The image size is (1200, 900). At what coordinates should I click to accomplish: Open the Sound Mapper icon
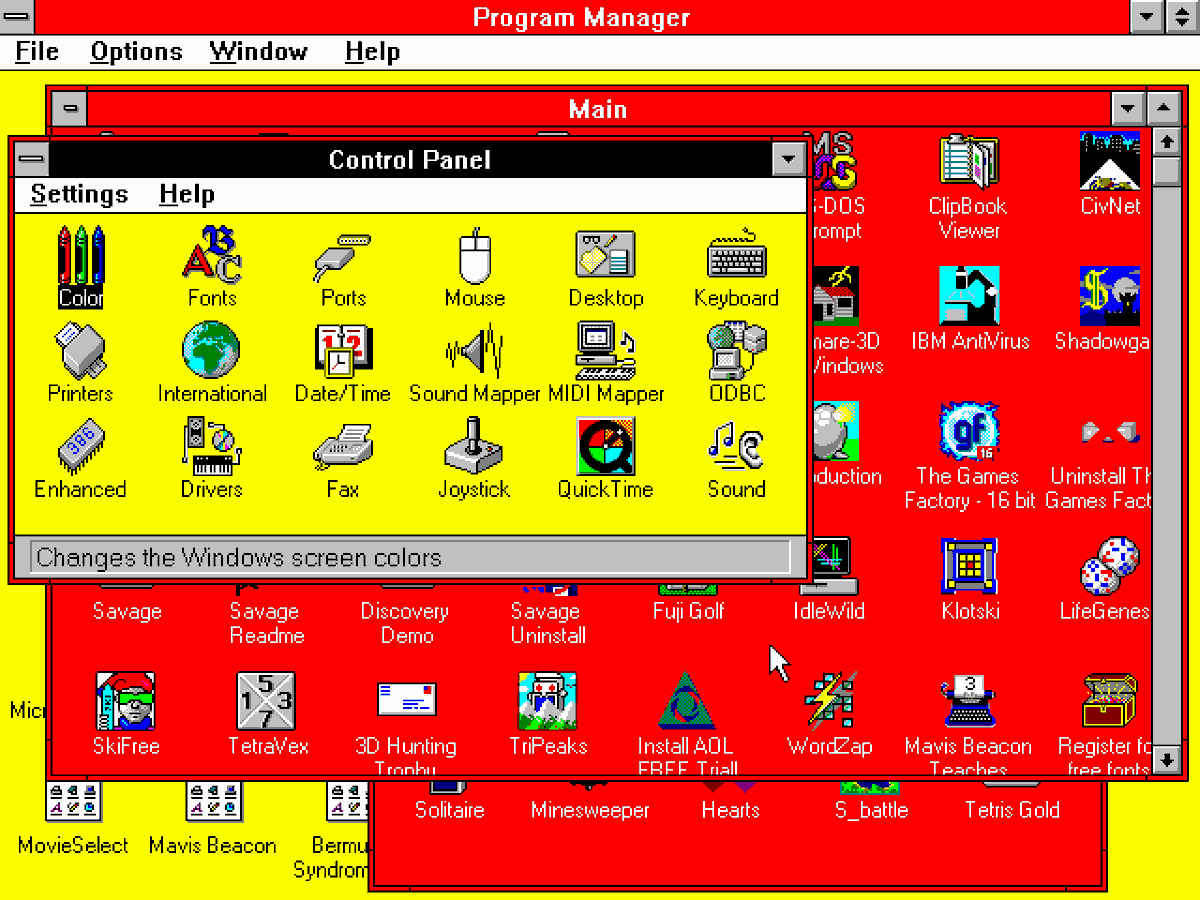(x=475, y=350)
